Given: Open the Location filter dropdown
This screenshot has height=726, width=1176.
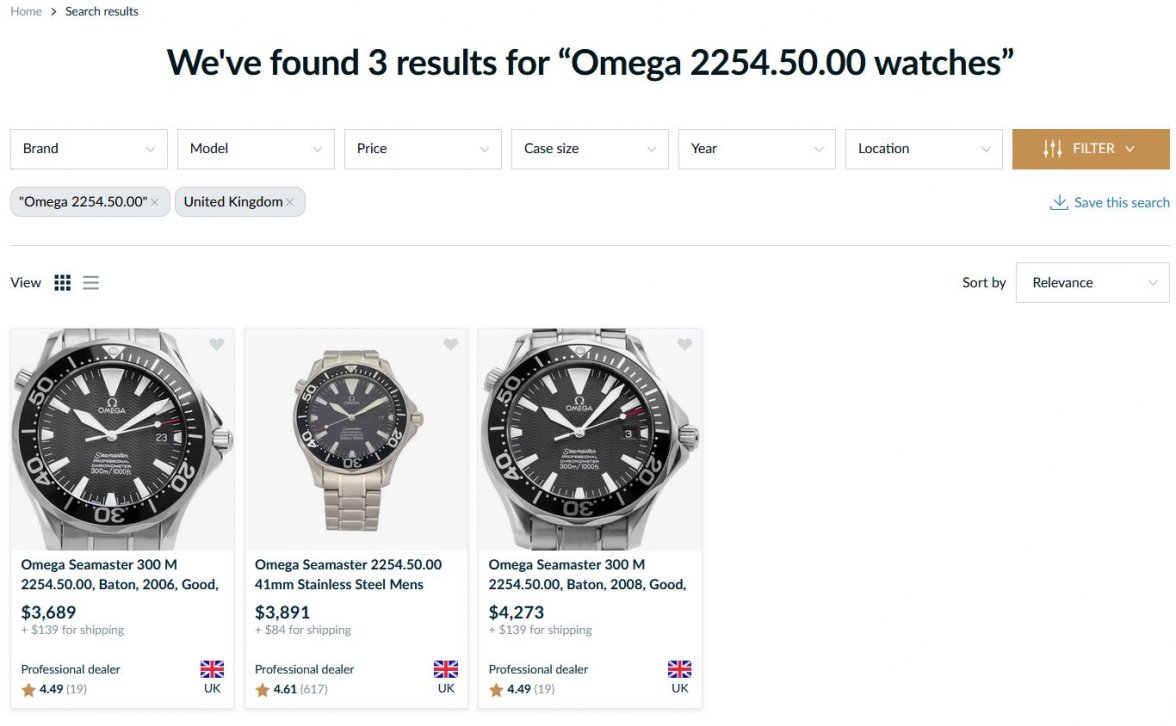Looking at the screenshot, I should click(x=924, y=149).
